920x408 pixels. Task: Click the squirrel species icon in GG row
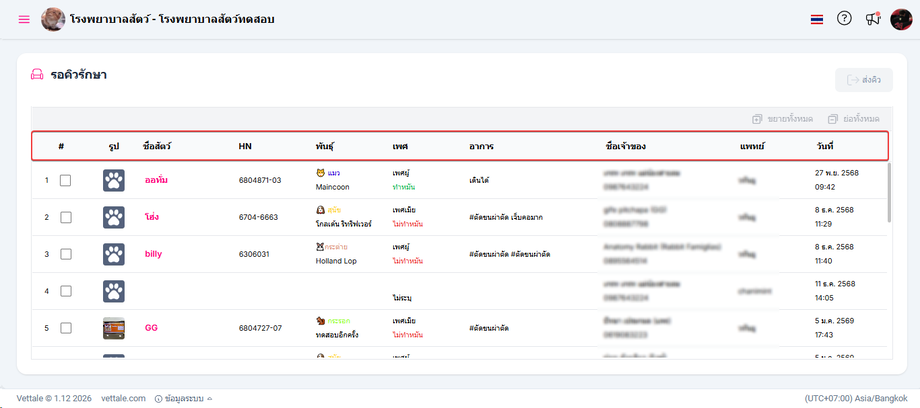pos(320,321)
